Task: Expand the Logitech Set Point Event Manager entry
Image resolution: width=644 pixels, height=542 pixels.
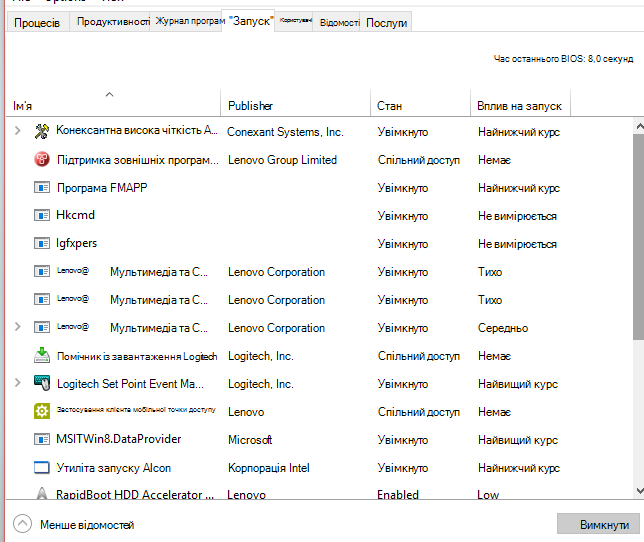Action: click(x=17, y=383)
